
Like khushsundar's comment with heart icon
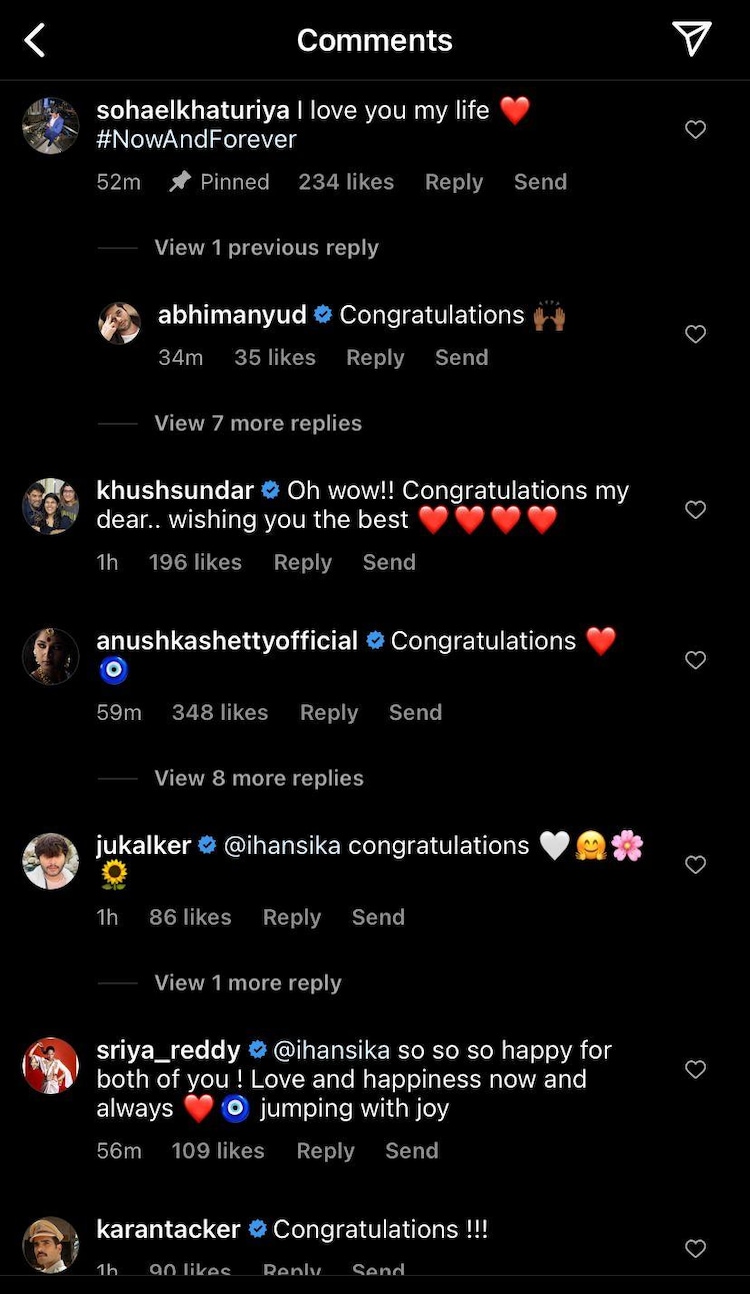(x=696, y=509)
